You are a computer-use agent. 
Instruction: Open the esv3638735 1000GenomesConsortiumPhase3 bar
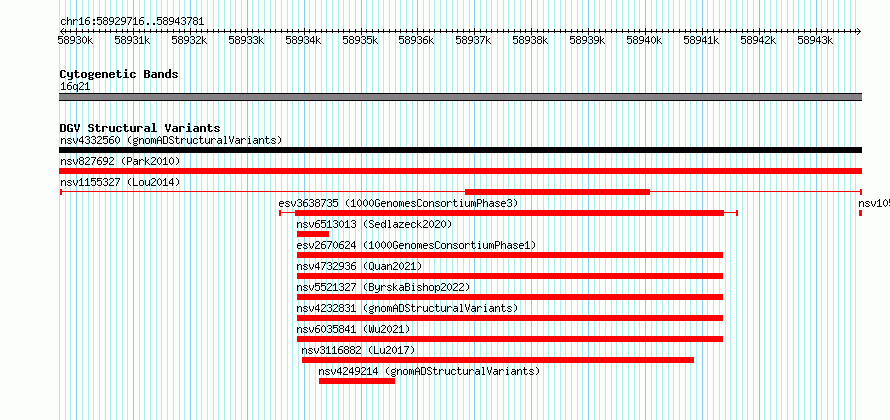[x=509, y=213]
